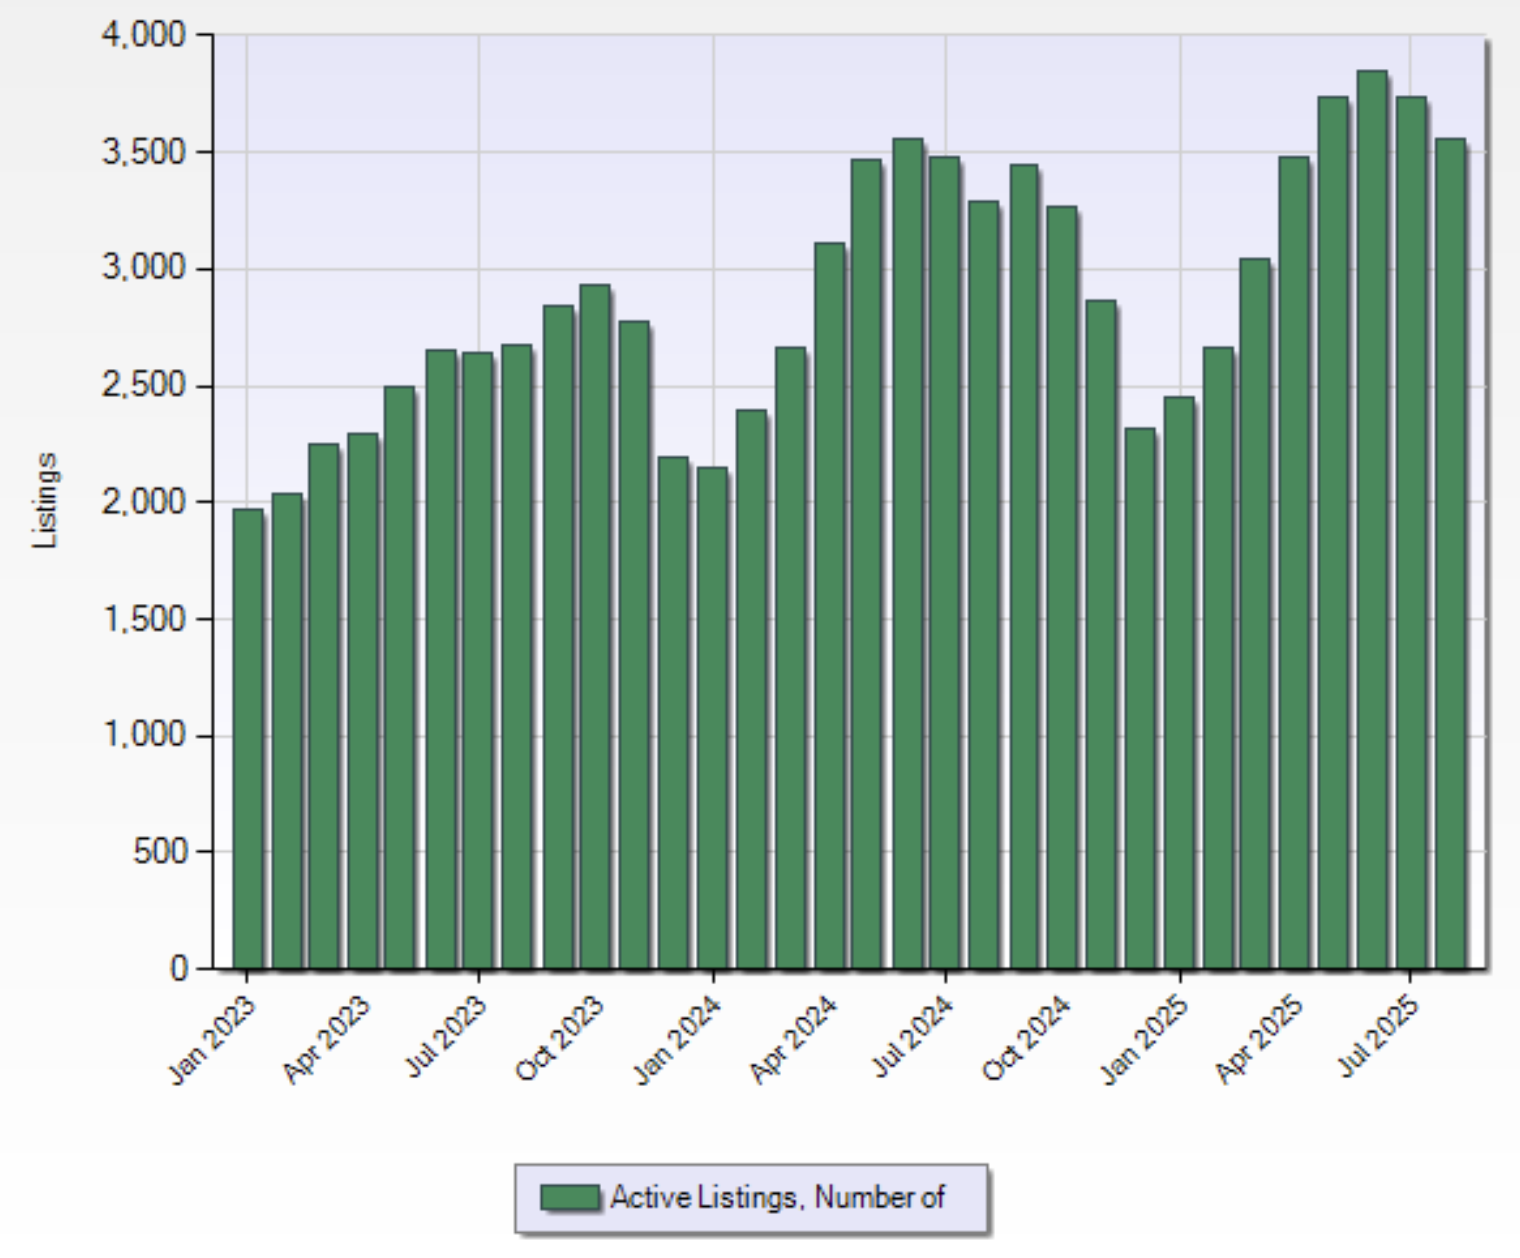This screenshot has width=1520, height=1258.
Task: Click the 'Active Listings, Number of' legend text
Action: point(776,1197)
